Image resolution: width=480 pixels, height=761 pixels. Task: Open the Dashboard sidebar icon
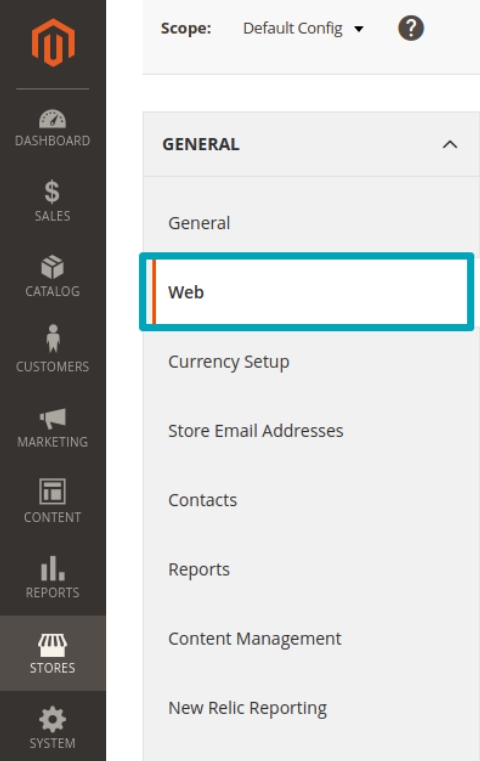pos(52,119)
